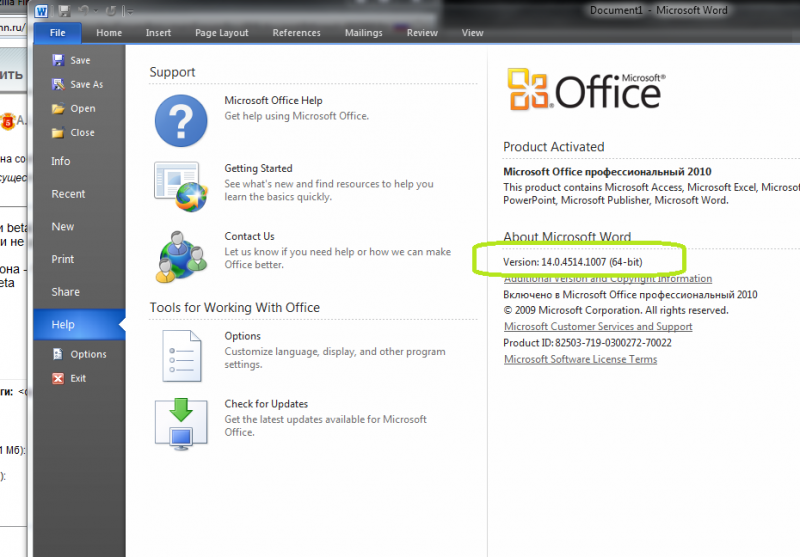Click the Product ID 82503-719-0300272-70022 text
The width and height of the screenshot is (800, 557).
click(587, 343)
